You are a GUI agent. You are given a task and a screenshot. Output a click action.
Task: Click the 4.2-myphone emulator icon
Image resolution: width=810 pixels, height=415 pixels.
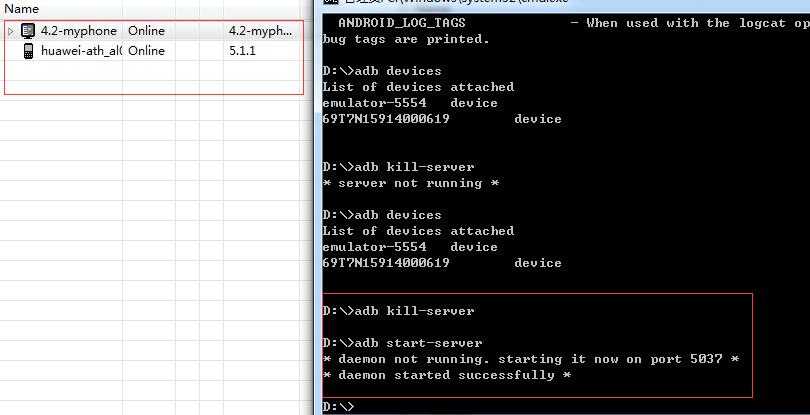pos(28,31)
